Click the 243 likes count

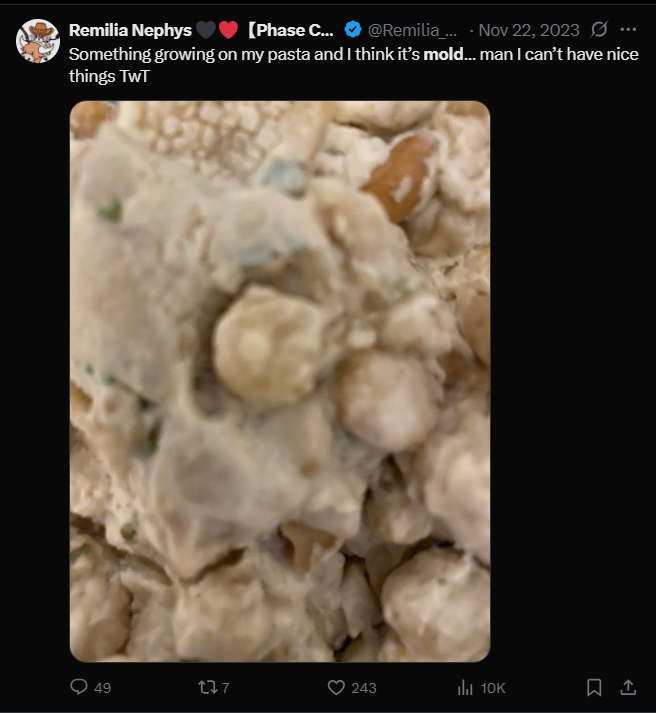click(364, 688)
